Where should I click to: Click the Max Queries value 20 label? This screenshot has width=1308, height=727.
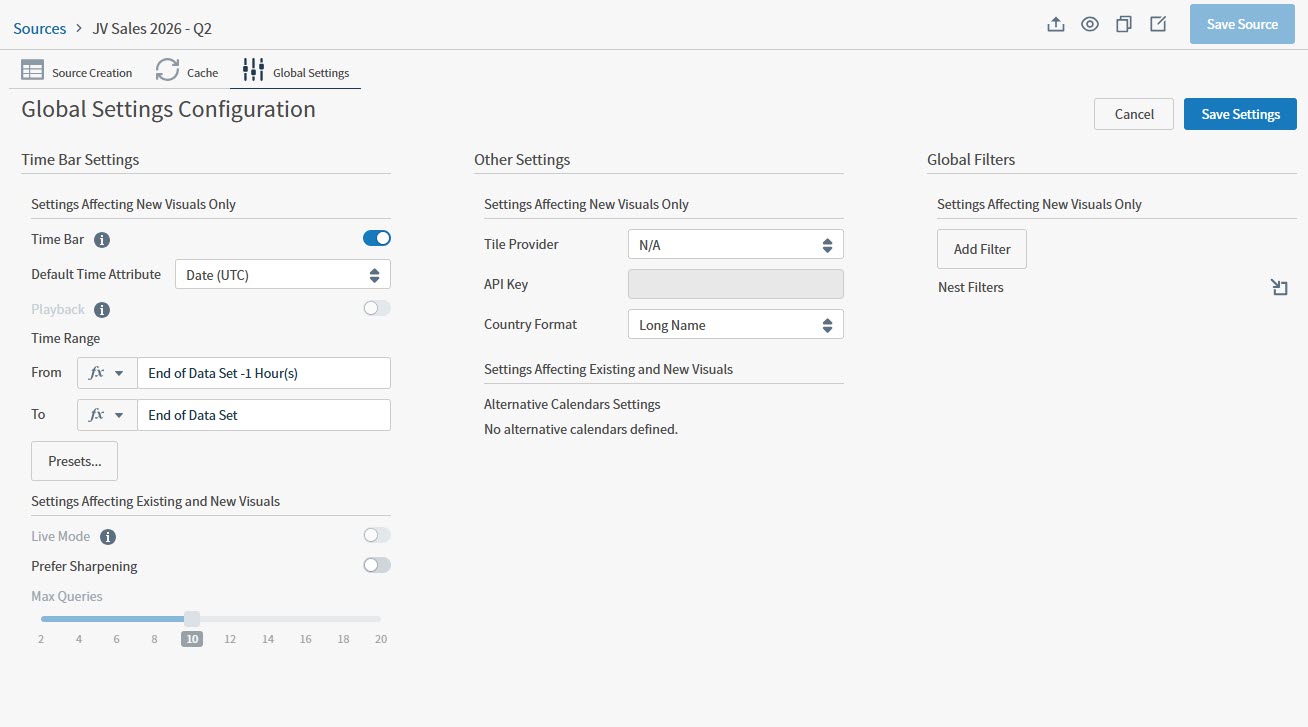click(381, 639)
